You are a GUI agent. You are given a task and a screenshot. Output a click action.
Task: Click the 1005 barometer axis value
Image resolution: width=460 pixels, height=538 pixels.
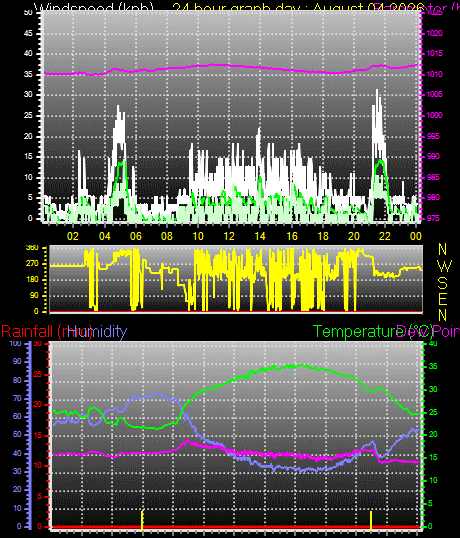435,94
